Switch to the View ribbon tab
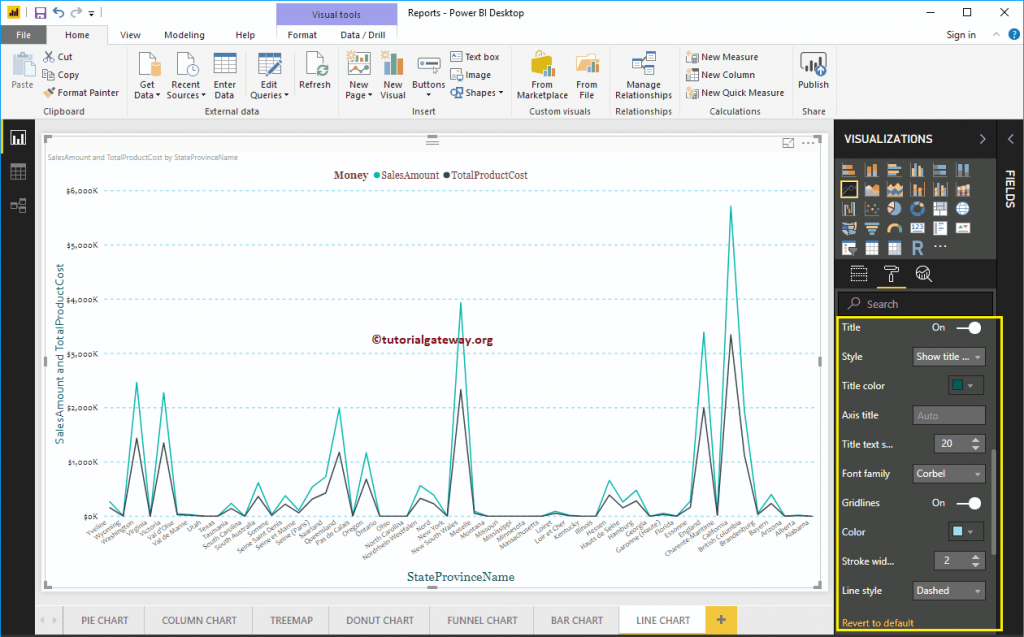The width and height of the screenshot is (1024, 637). pos(130,33)
